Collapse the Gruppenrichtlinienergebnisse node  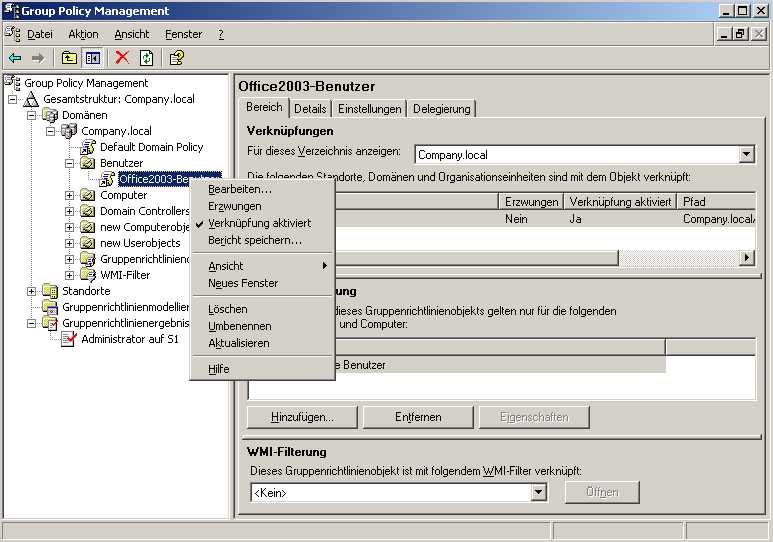32,324
